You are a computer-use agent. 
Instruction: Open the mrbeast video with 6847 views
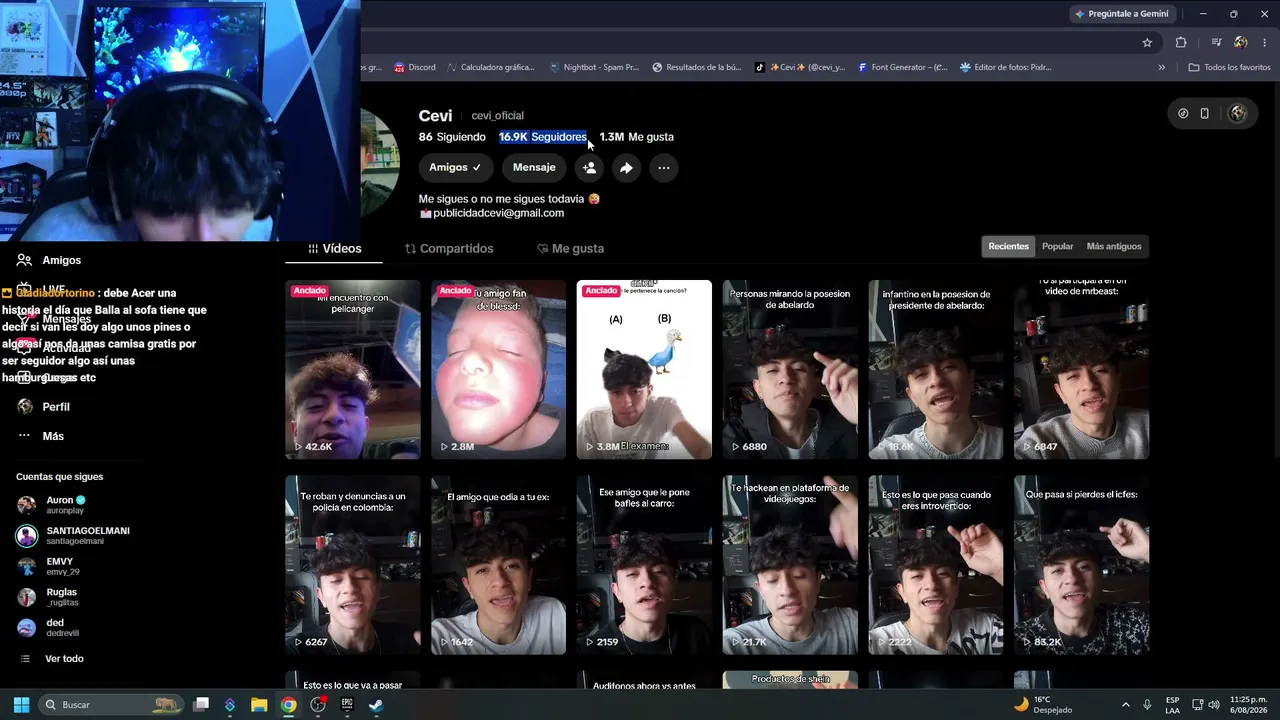tap(1081, 369)
